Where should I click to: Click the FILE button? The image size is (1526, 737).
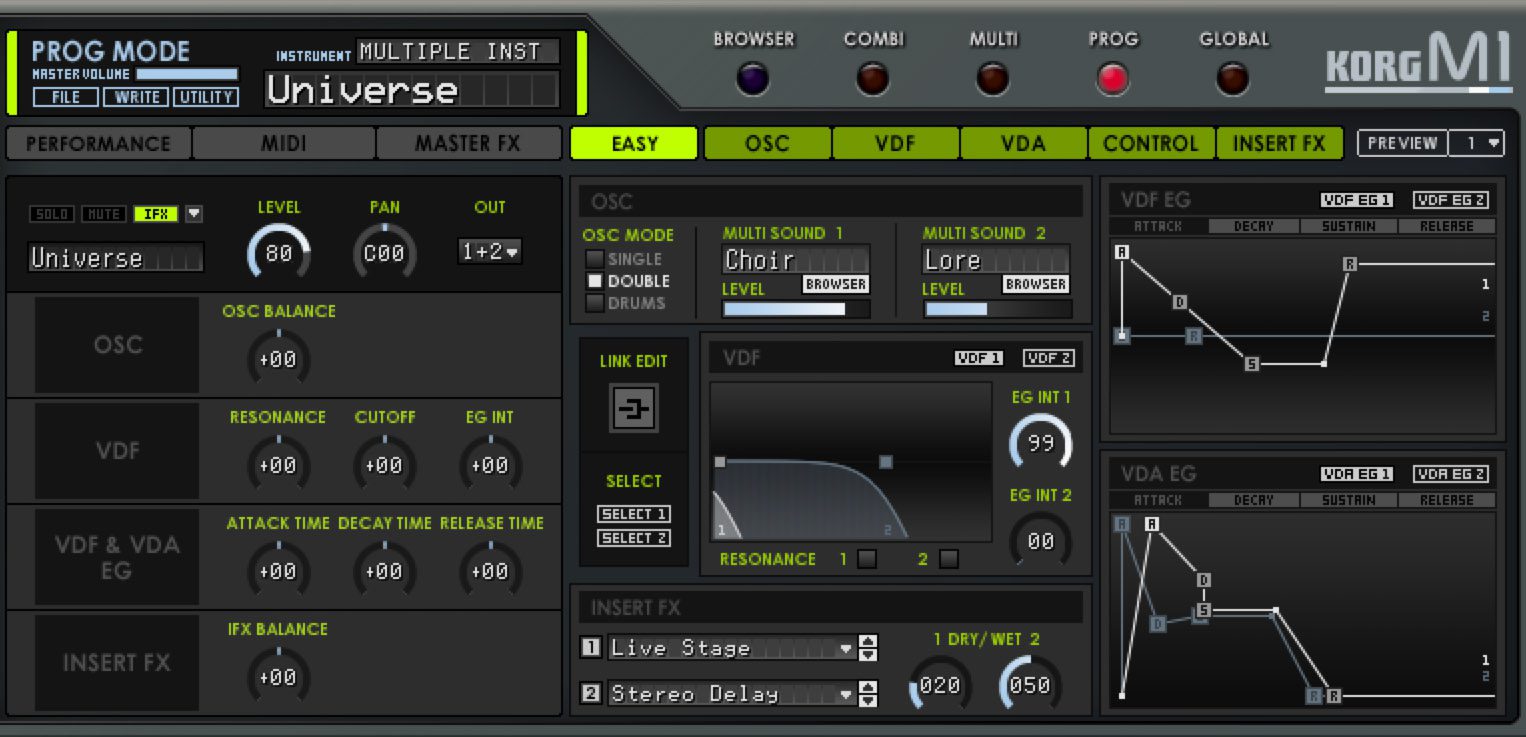click(x=66, y=97)
